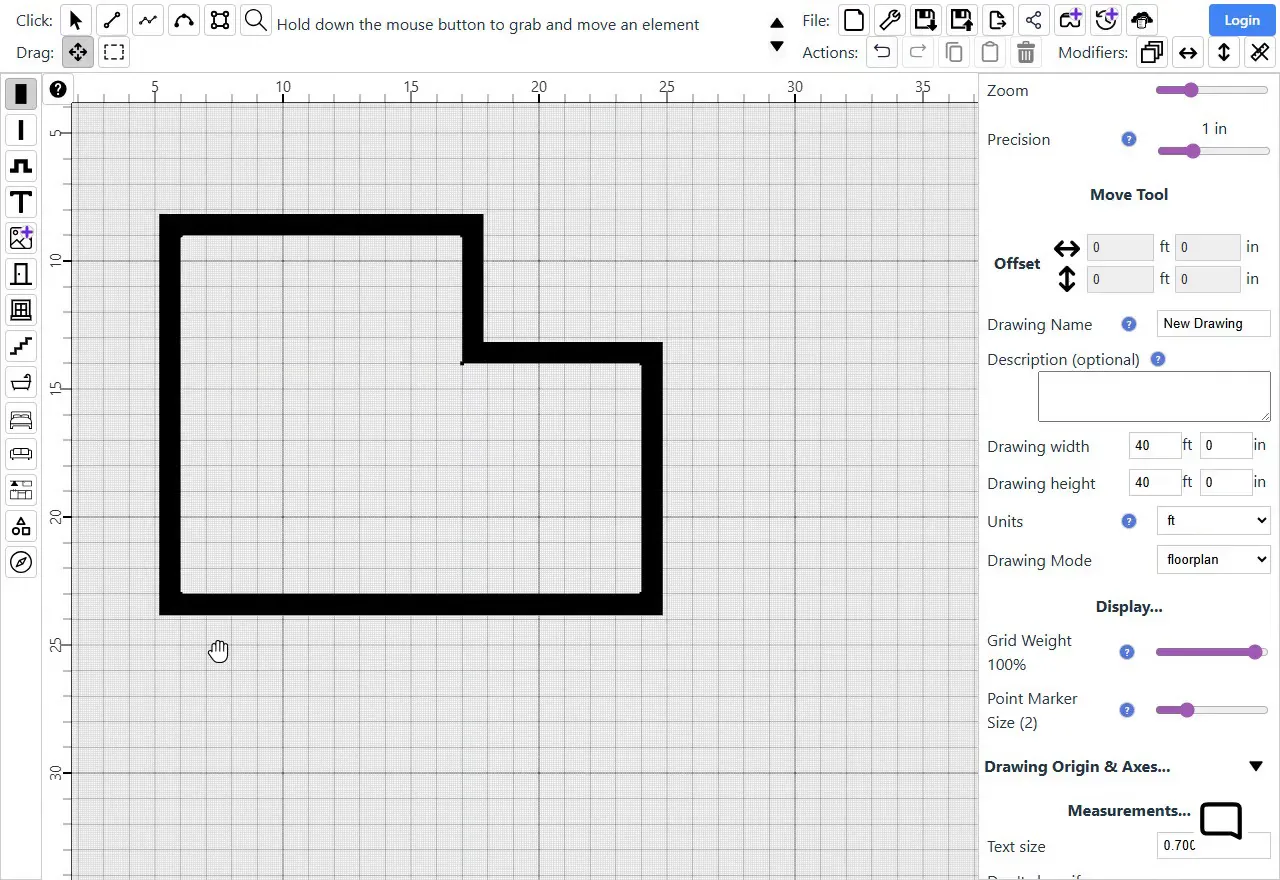Open the Drawing Mode floorplan dropdown
Viewport: 1280px width, 880px height.
pyautogui.click(x=1213, y=559)
